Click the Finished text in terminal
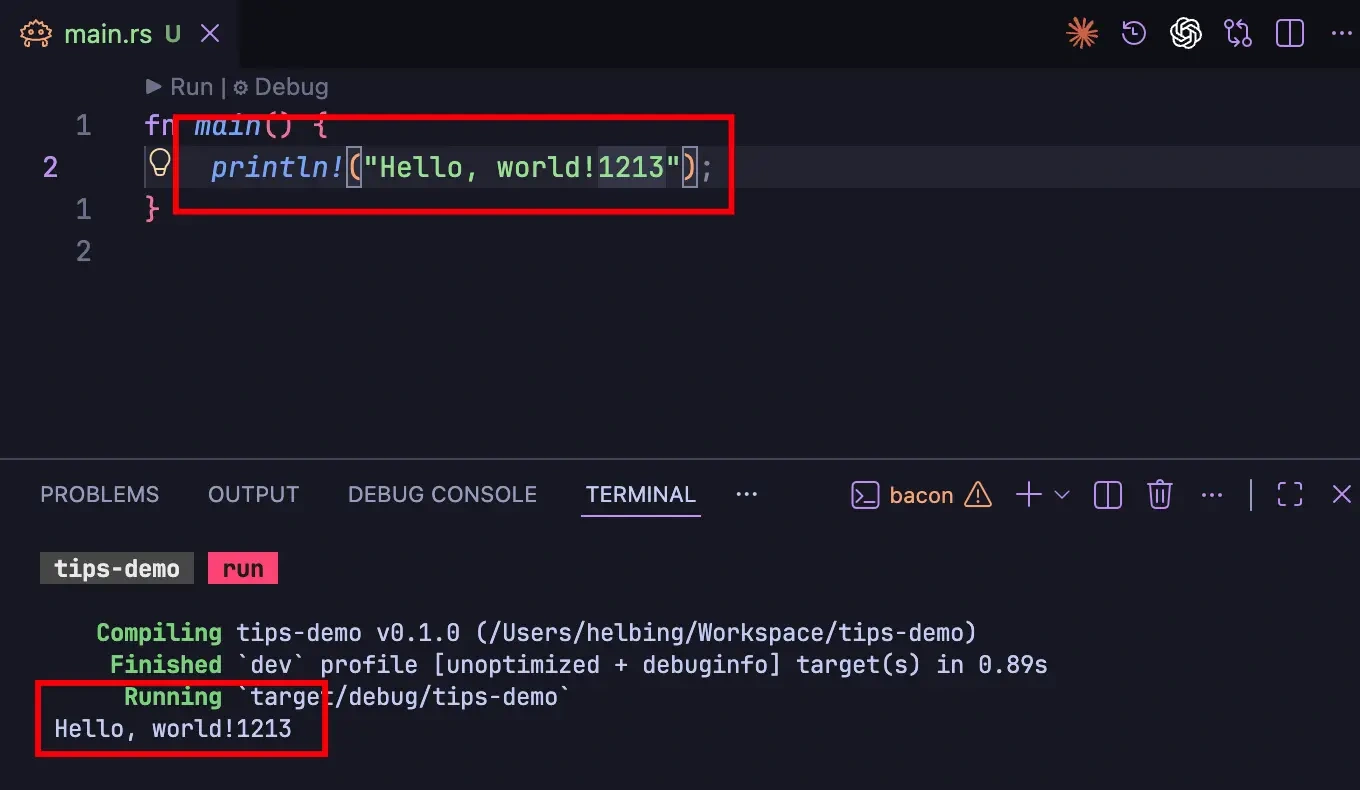The image size is (1360, 790). (x=166, y=665)
